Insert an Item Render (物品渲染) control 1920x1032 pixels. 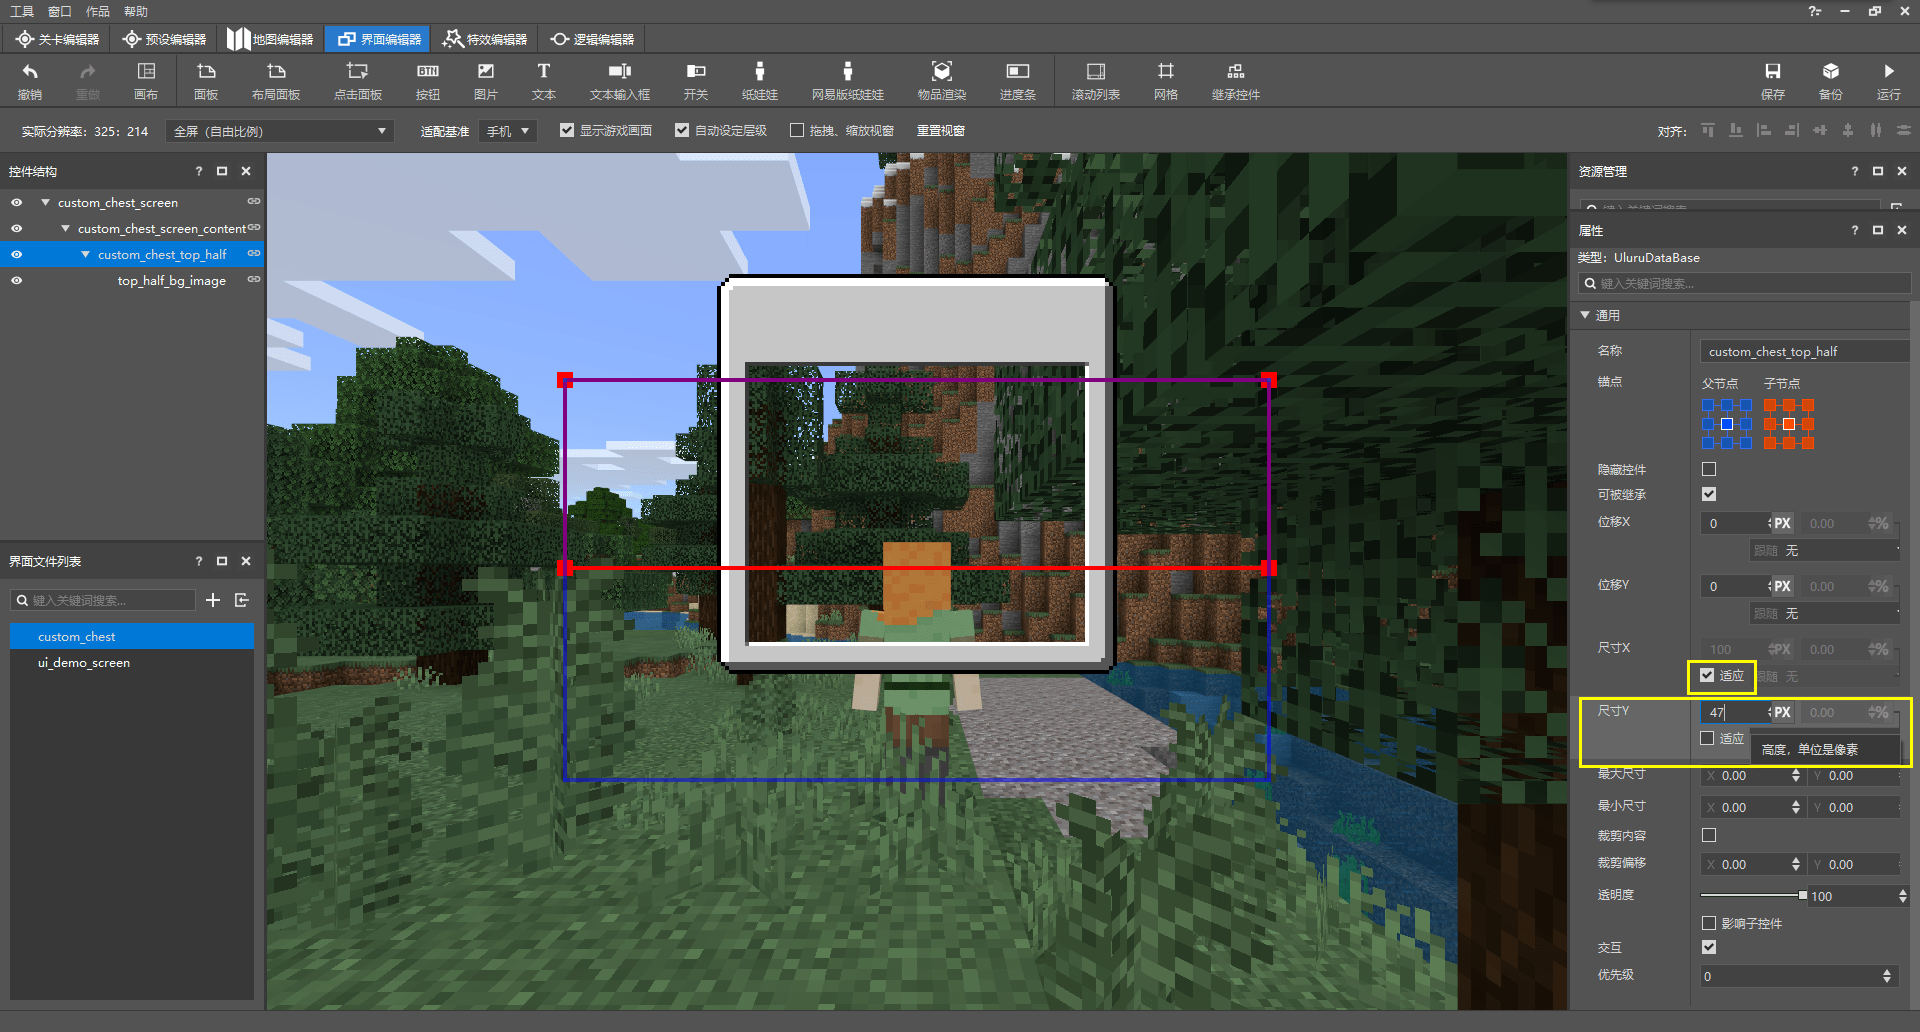pyautogui.click(x=942, y=81)
